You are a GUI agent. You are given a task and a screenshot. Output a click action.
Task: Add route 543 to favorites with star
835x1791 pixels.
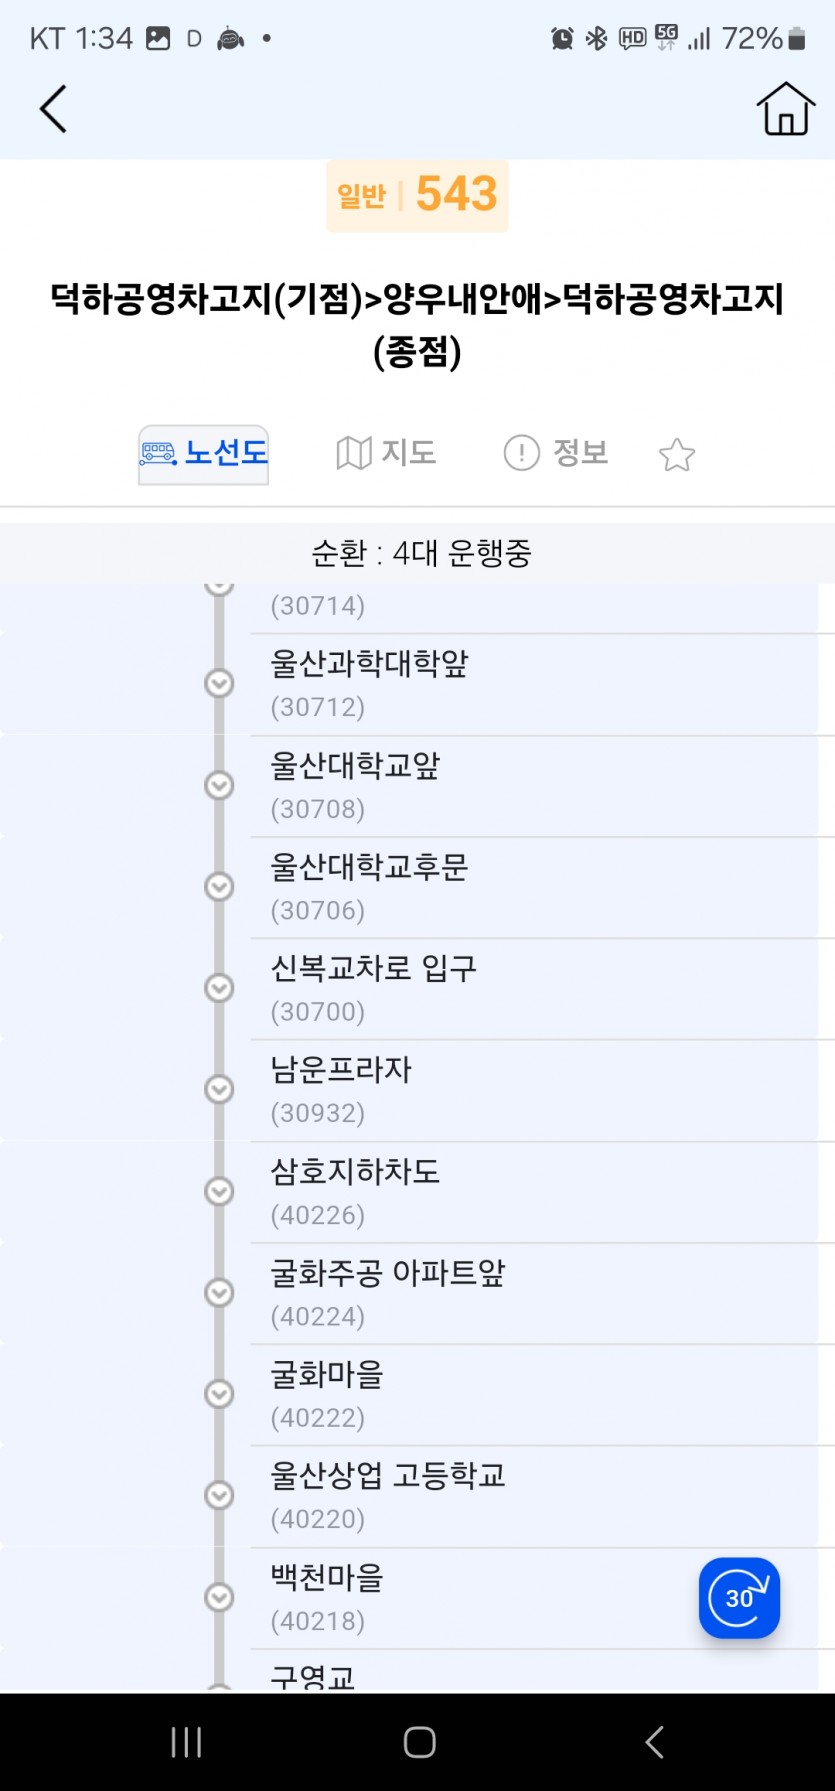677,455
